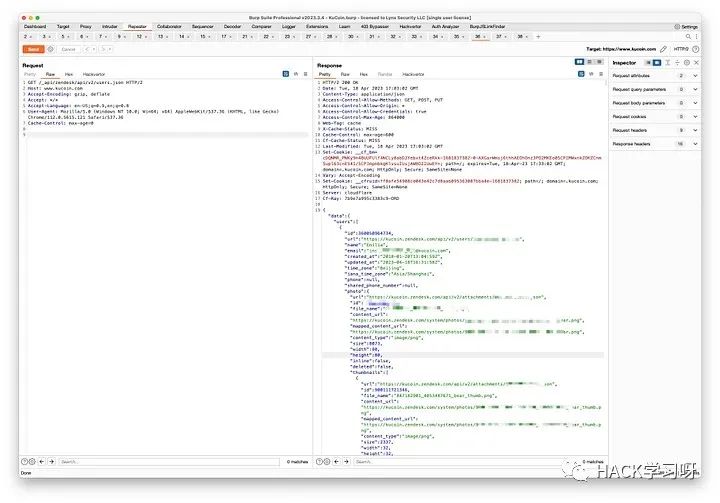Switch Inspector to left-docked layout icon
The height and width of the screenshot is (503, 720).
tap(648, 62)
